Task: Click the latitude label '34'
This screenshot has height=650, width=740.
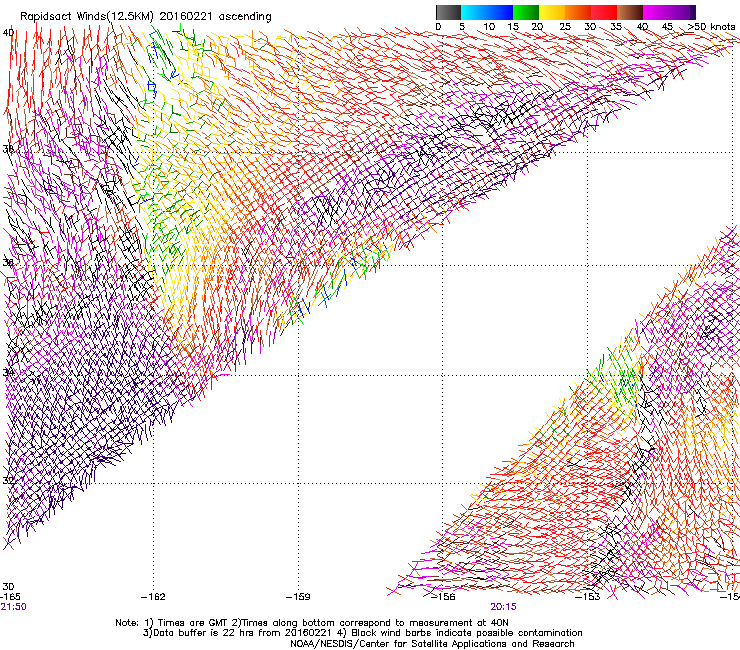Action: [8, 372]
